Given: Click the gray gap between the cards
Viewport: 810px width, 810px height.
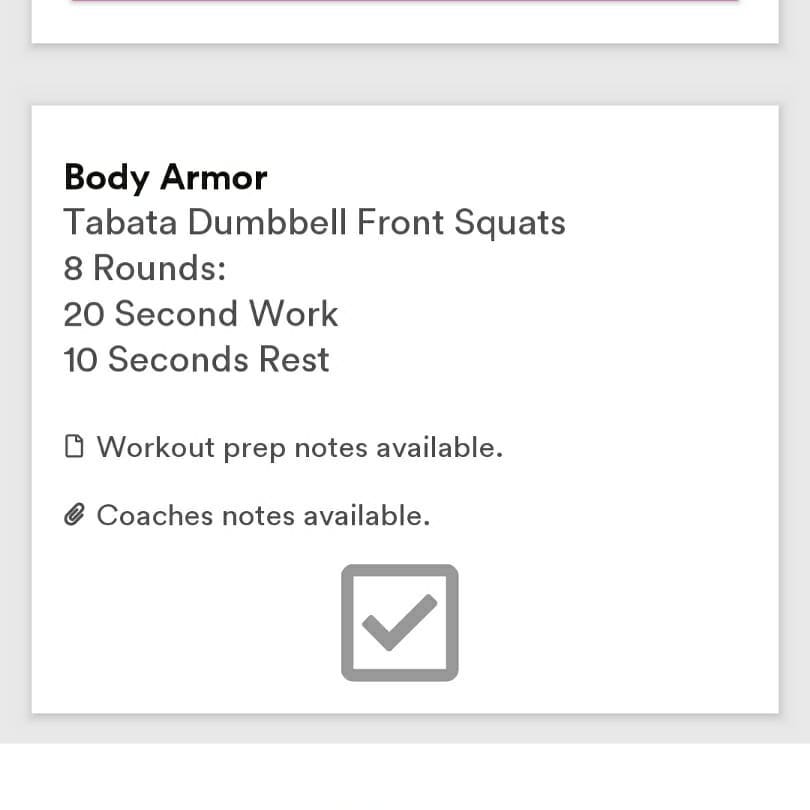Looking at the screenshot, I should (404, 74).
